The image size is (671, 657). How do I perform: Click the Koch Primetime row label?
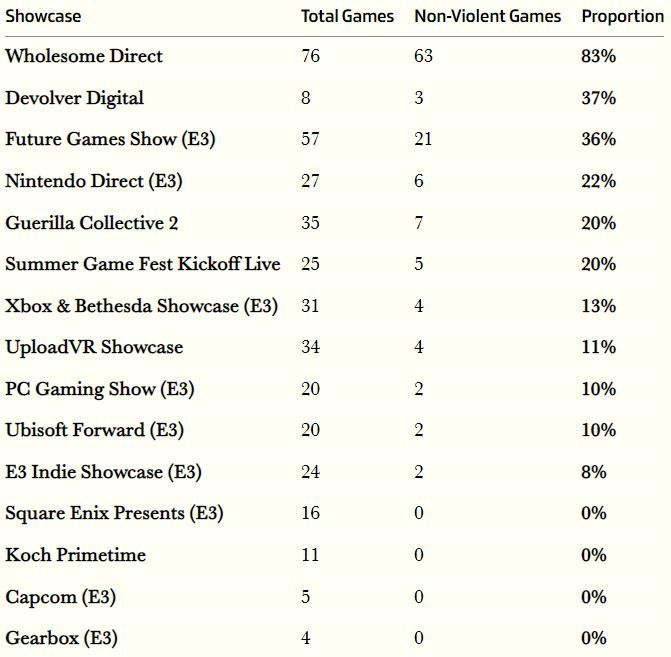pos(76,555)
